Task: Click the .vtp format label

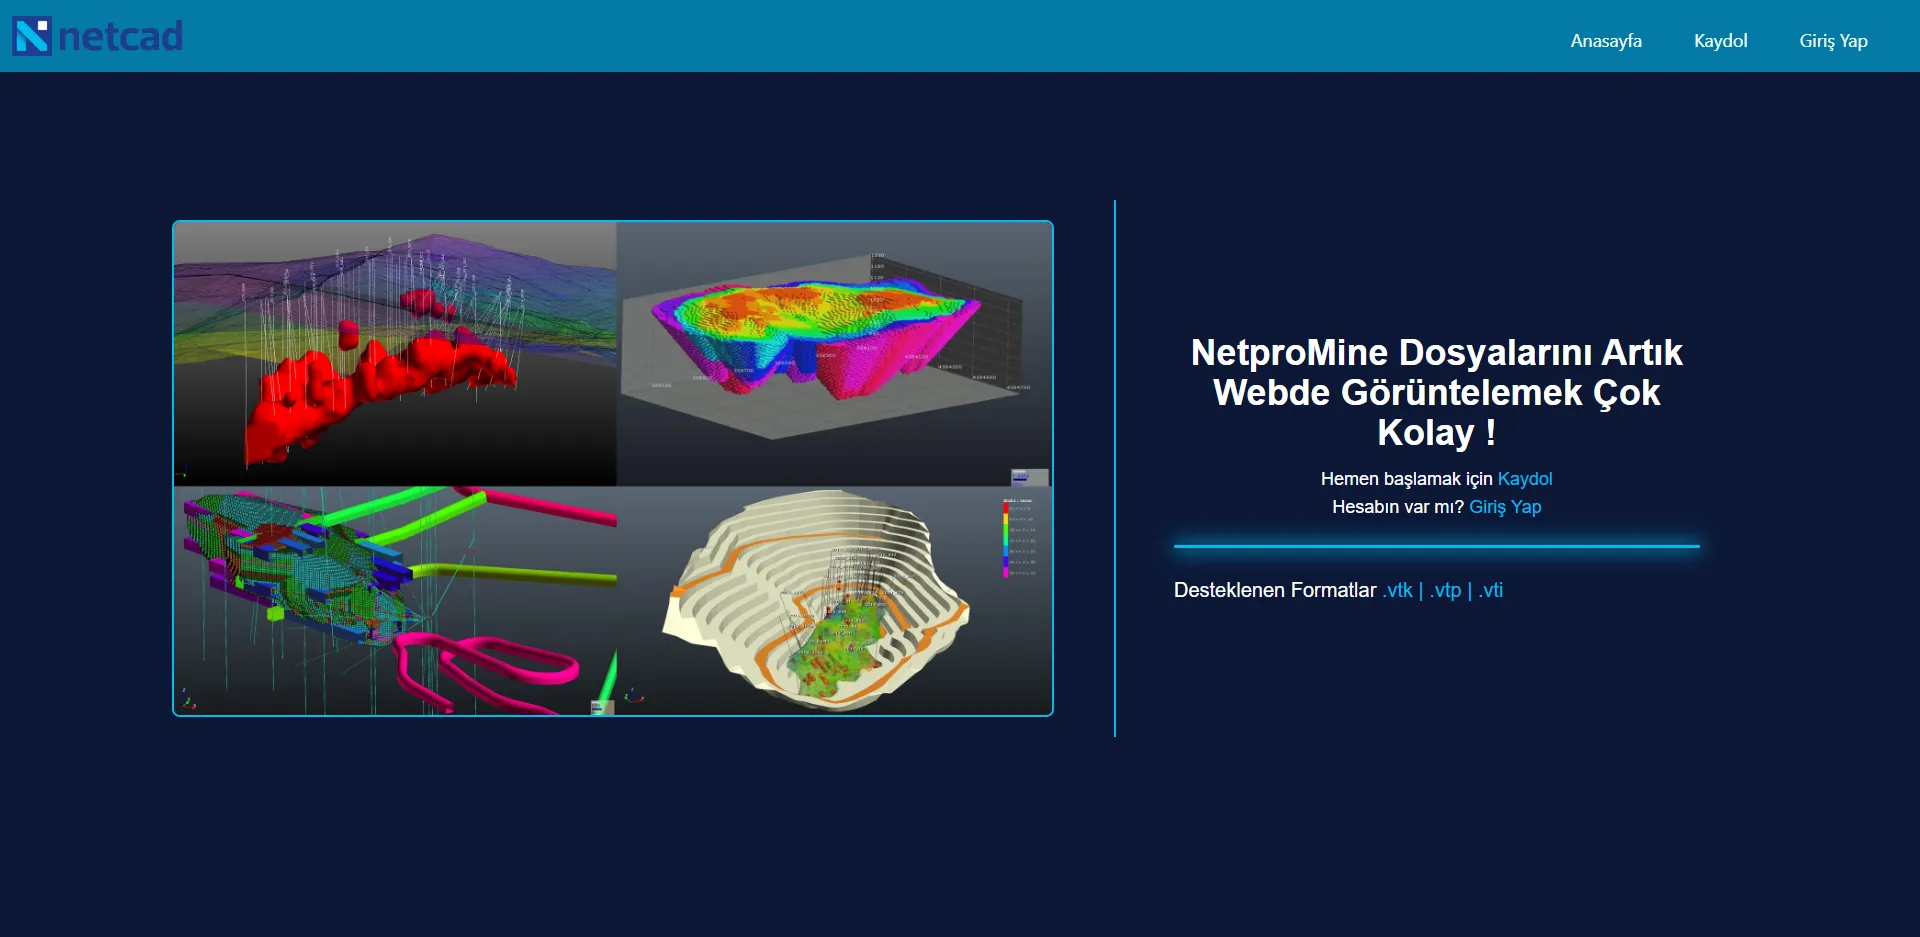Action: tap(1445, 590)
